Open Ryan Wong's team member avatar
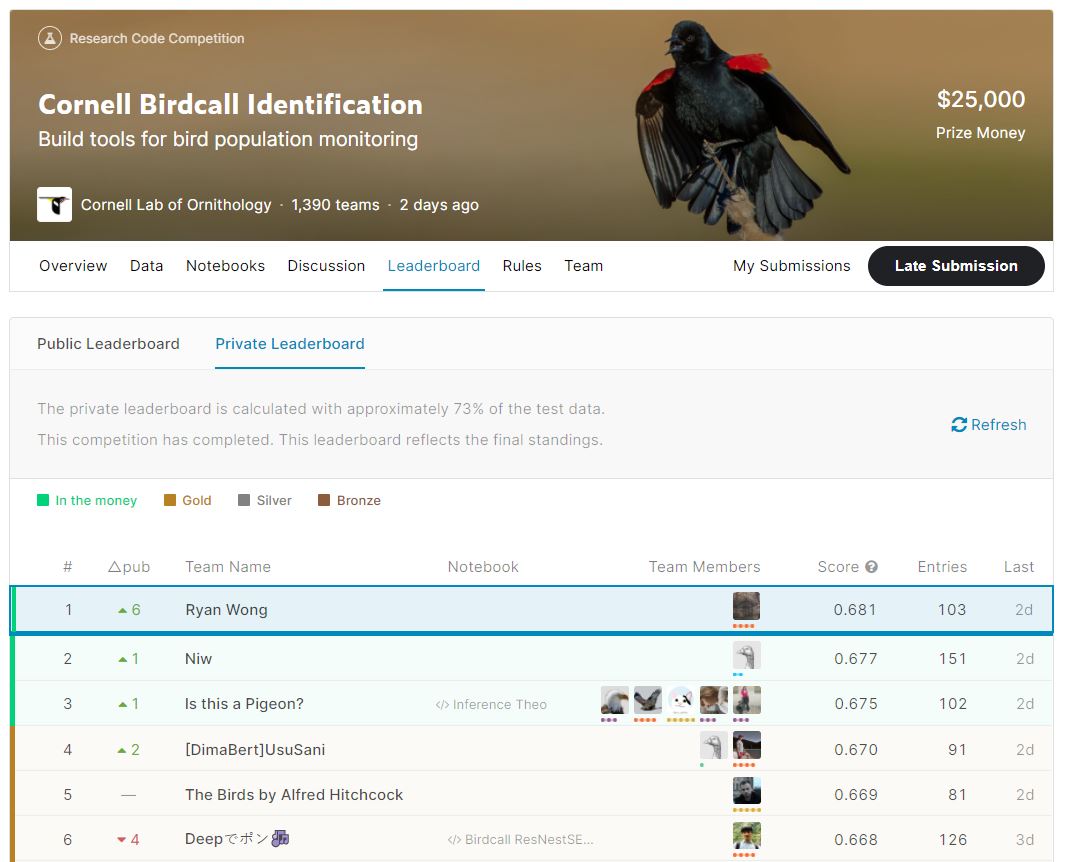This screenshot has width=1072, height=862. (746, 606)
